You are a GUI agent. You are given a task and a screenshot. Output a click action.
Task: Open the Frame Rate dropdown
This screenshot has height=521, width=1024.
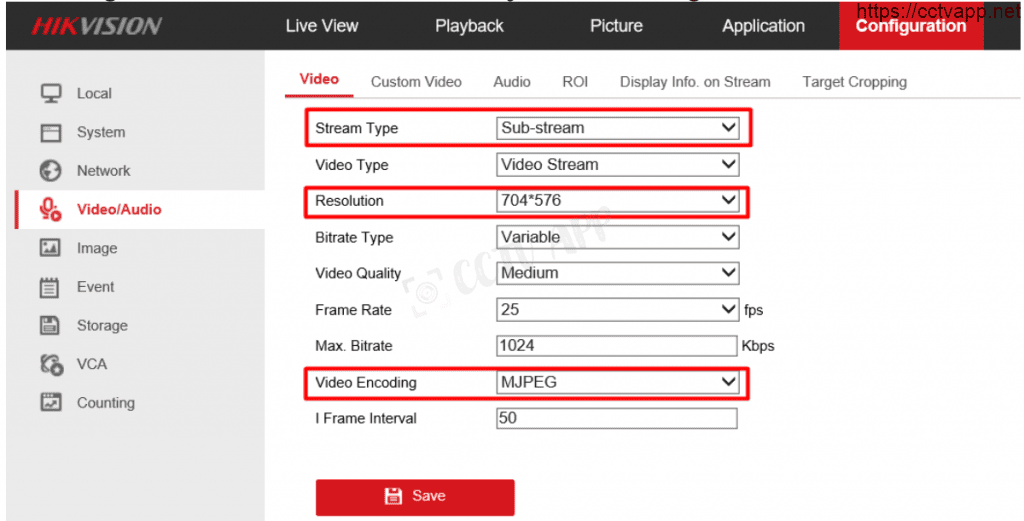point(617,310)
